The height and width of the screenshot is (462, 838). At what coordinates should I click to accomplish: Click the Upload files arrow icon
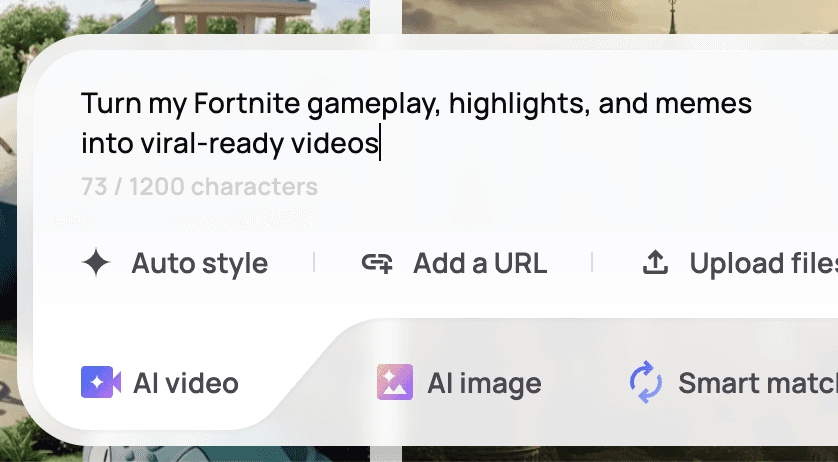pos(655,263)
